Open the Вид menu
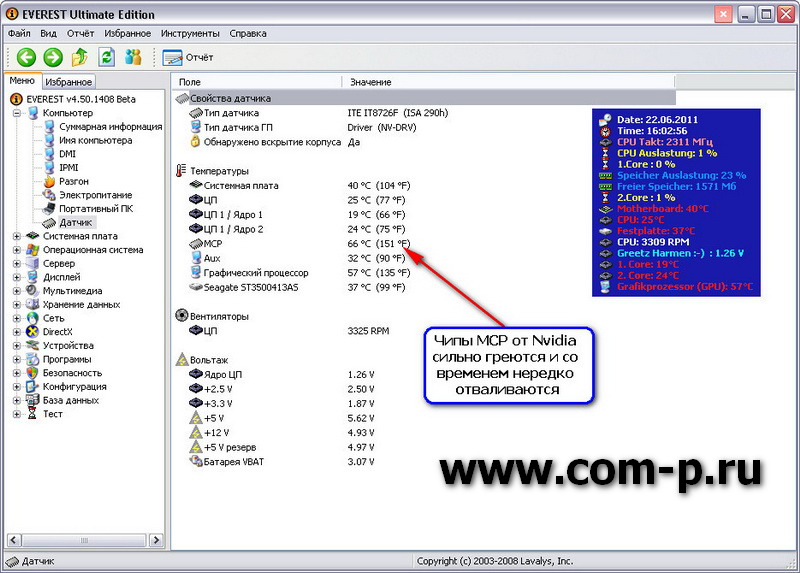This screenshot has width=800, height=573. point(48,34)
